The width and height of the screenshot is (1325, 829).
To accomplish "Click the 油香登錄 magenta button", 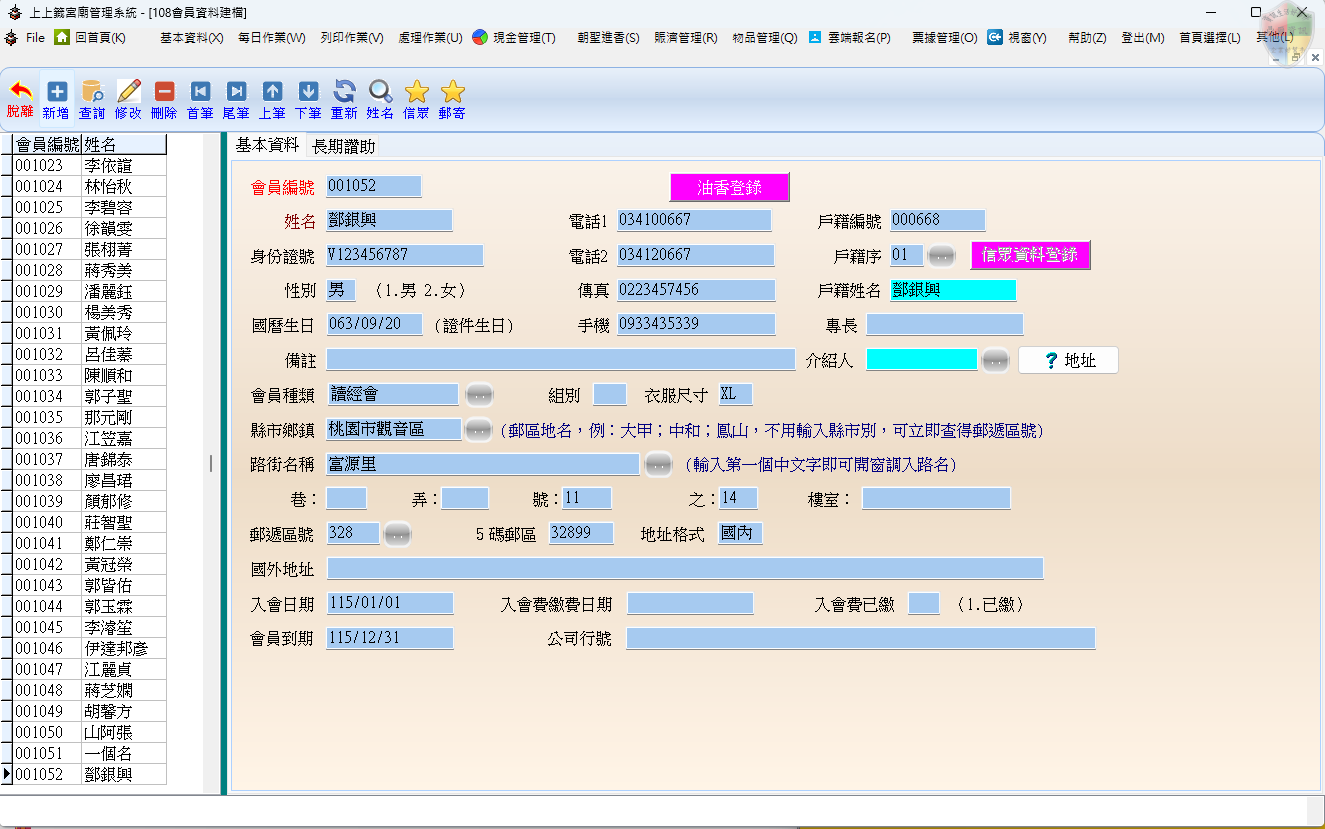I will pos(729,187).
